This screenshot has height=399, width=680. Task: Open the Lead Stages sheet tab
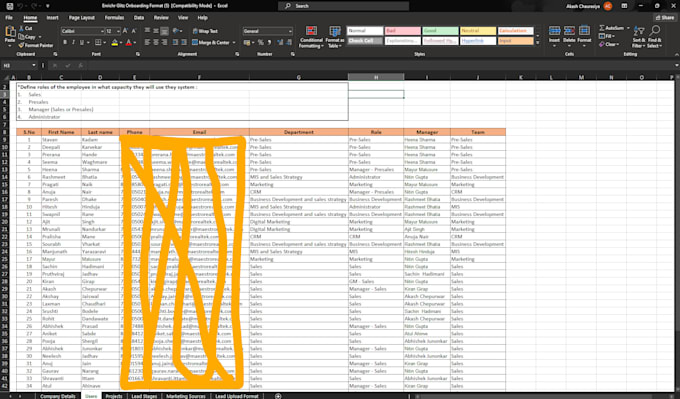[144, 396]
